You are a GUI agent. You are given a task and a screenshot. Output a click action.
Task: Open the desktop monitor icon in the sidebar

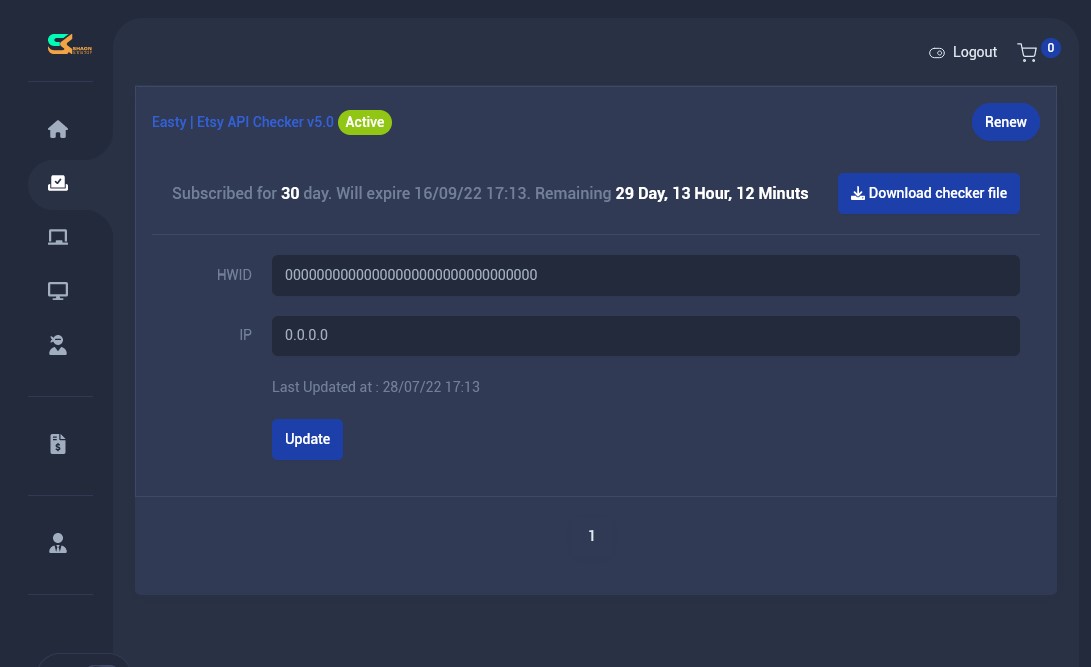click(x=58, y=291)
